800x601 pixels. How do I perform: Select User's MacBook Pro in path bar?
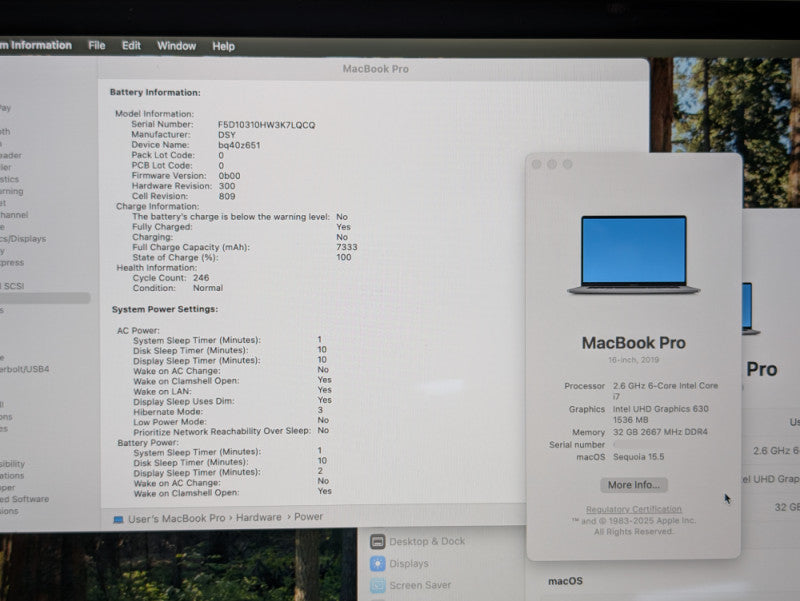point(177,518)
